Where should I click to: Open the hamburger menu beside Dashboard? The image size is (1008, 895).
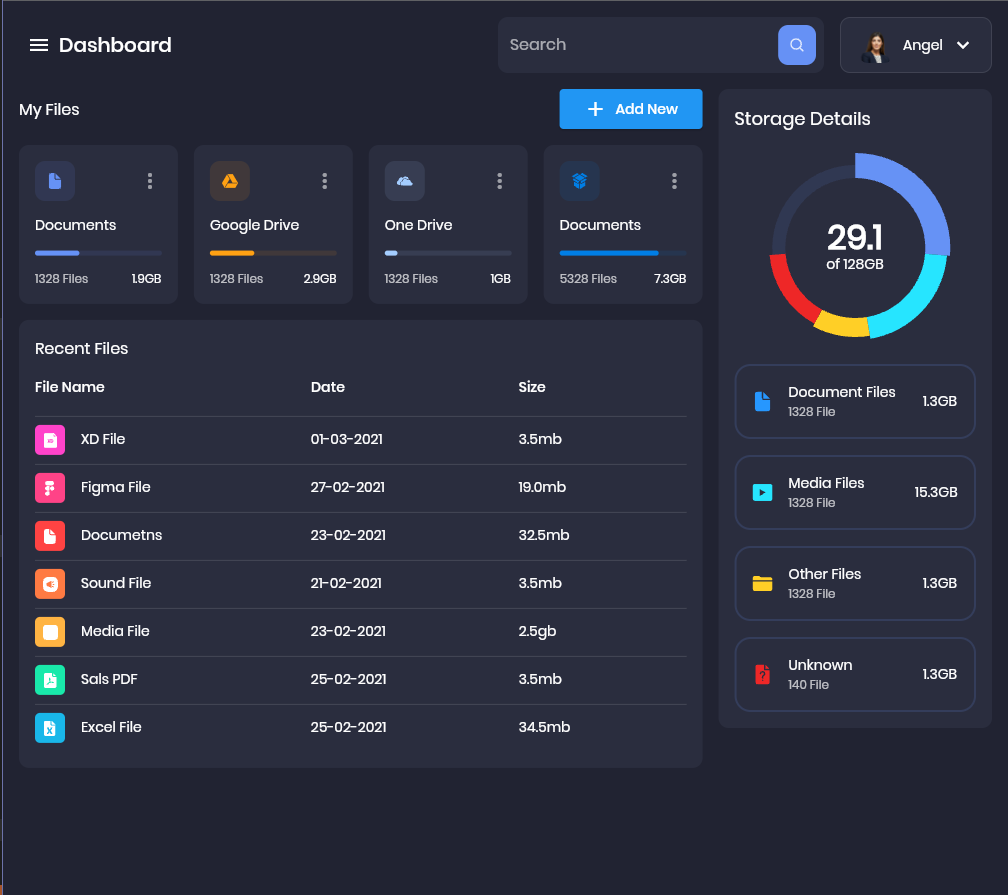coord(39,45)
